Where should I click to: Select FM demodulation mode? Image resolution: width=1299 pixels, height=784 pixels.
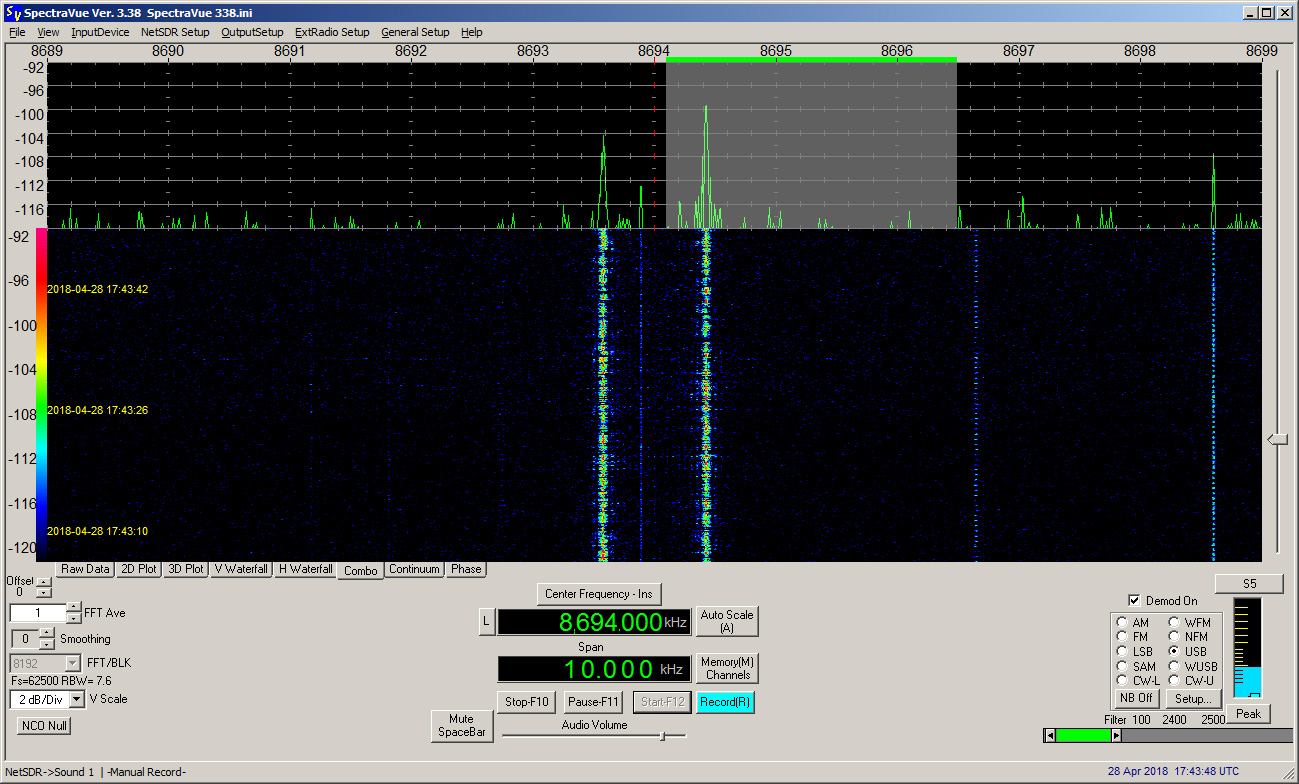click(1122, 636)
